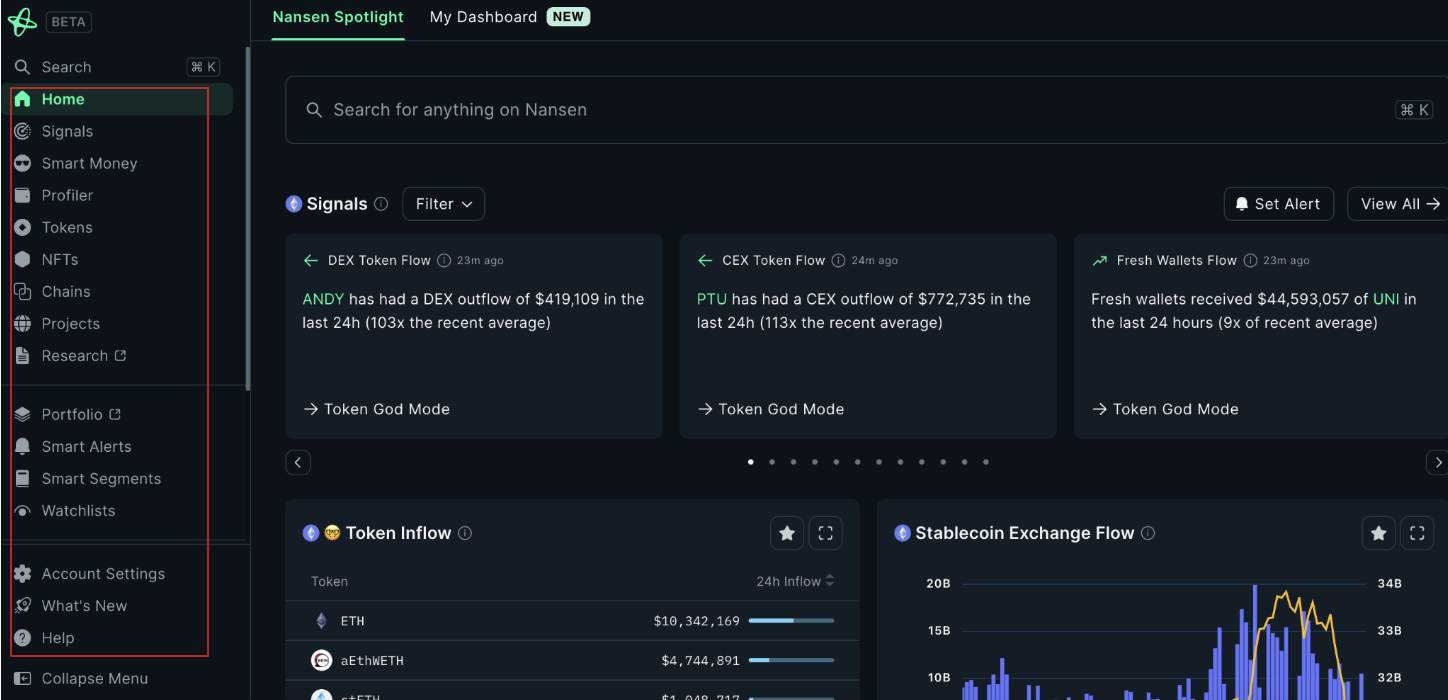The width and height of the screenshot is (1448, 700).
Task: Open Token God Mode for UNI signal
Action: click(x=1165, y=409)
